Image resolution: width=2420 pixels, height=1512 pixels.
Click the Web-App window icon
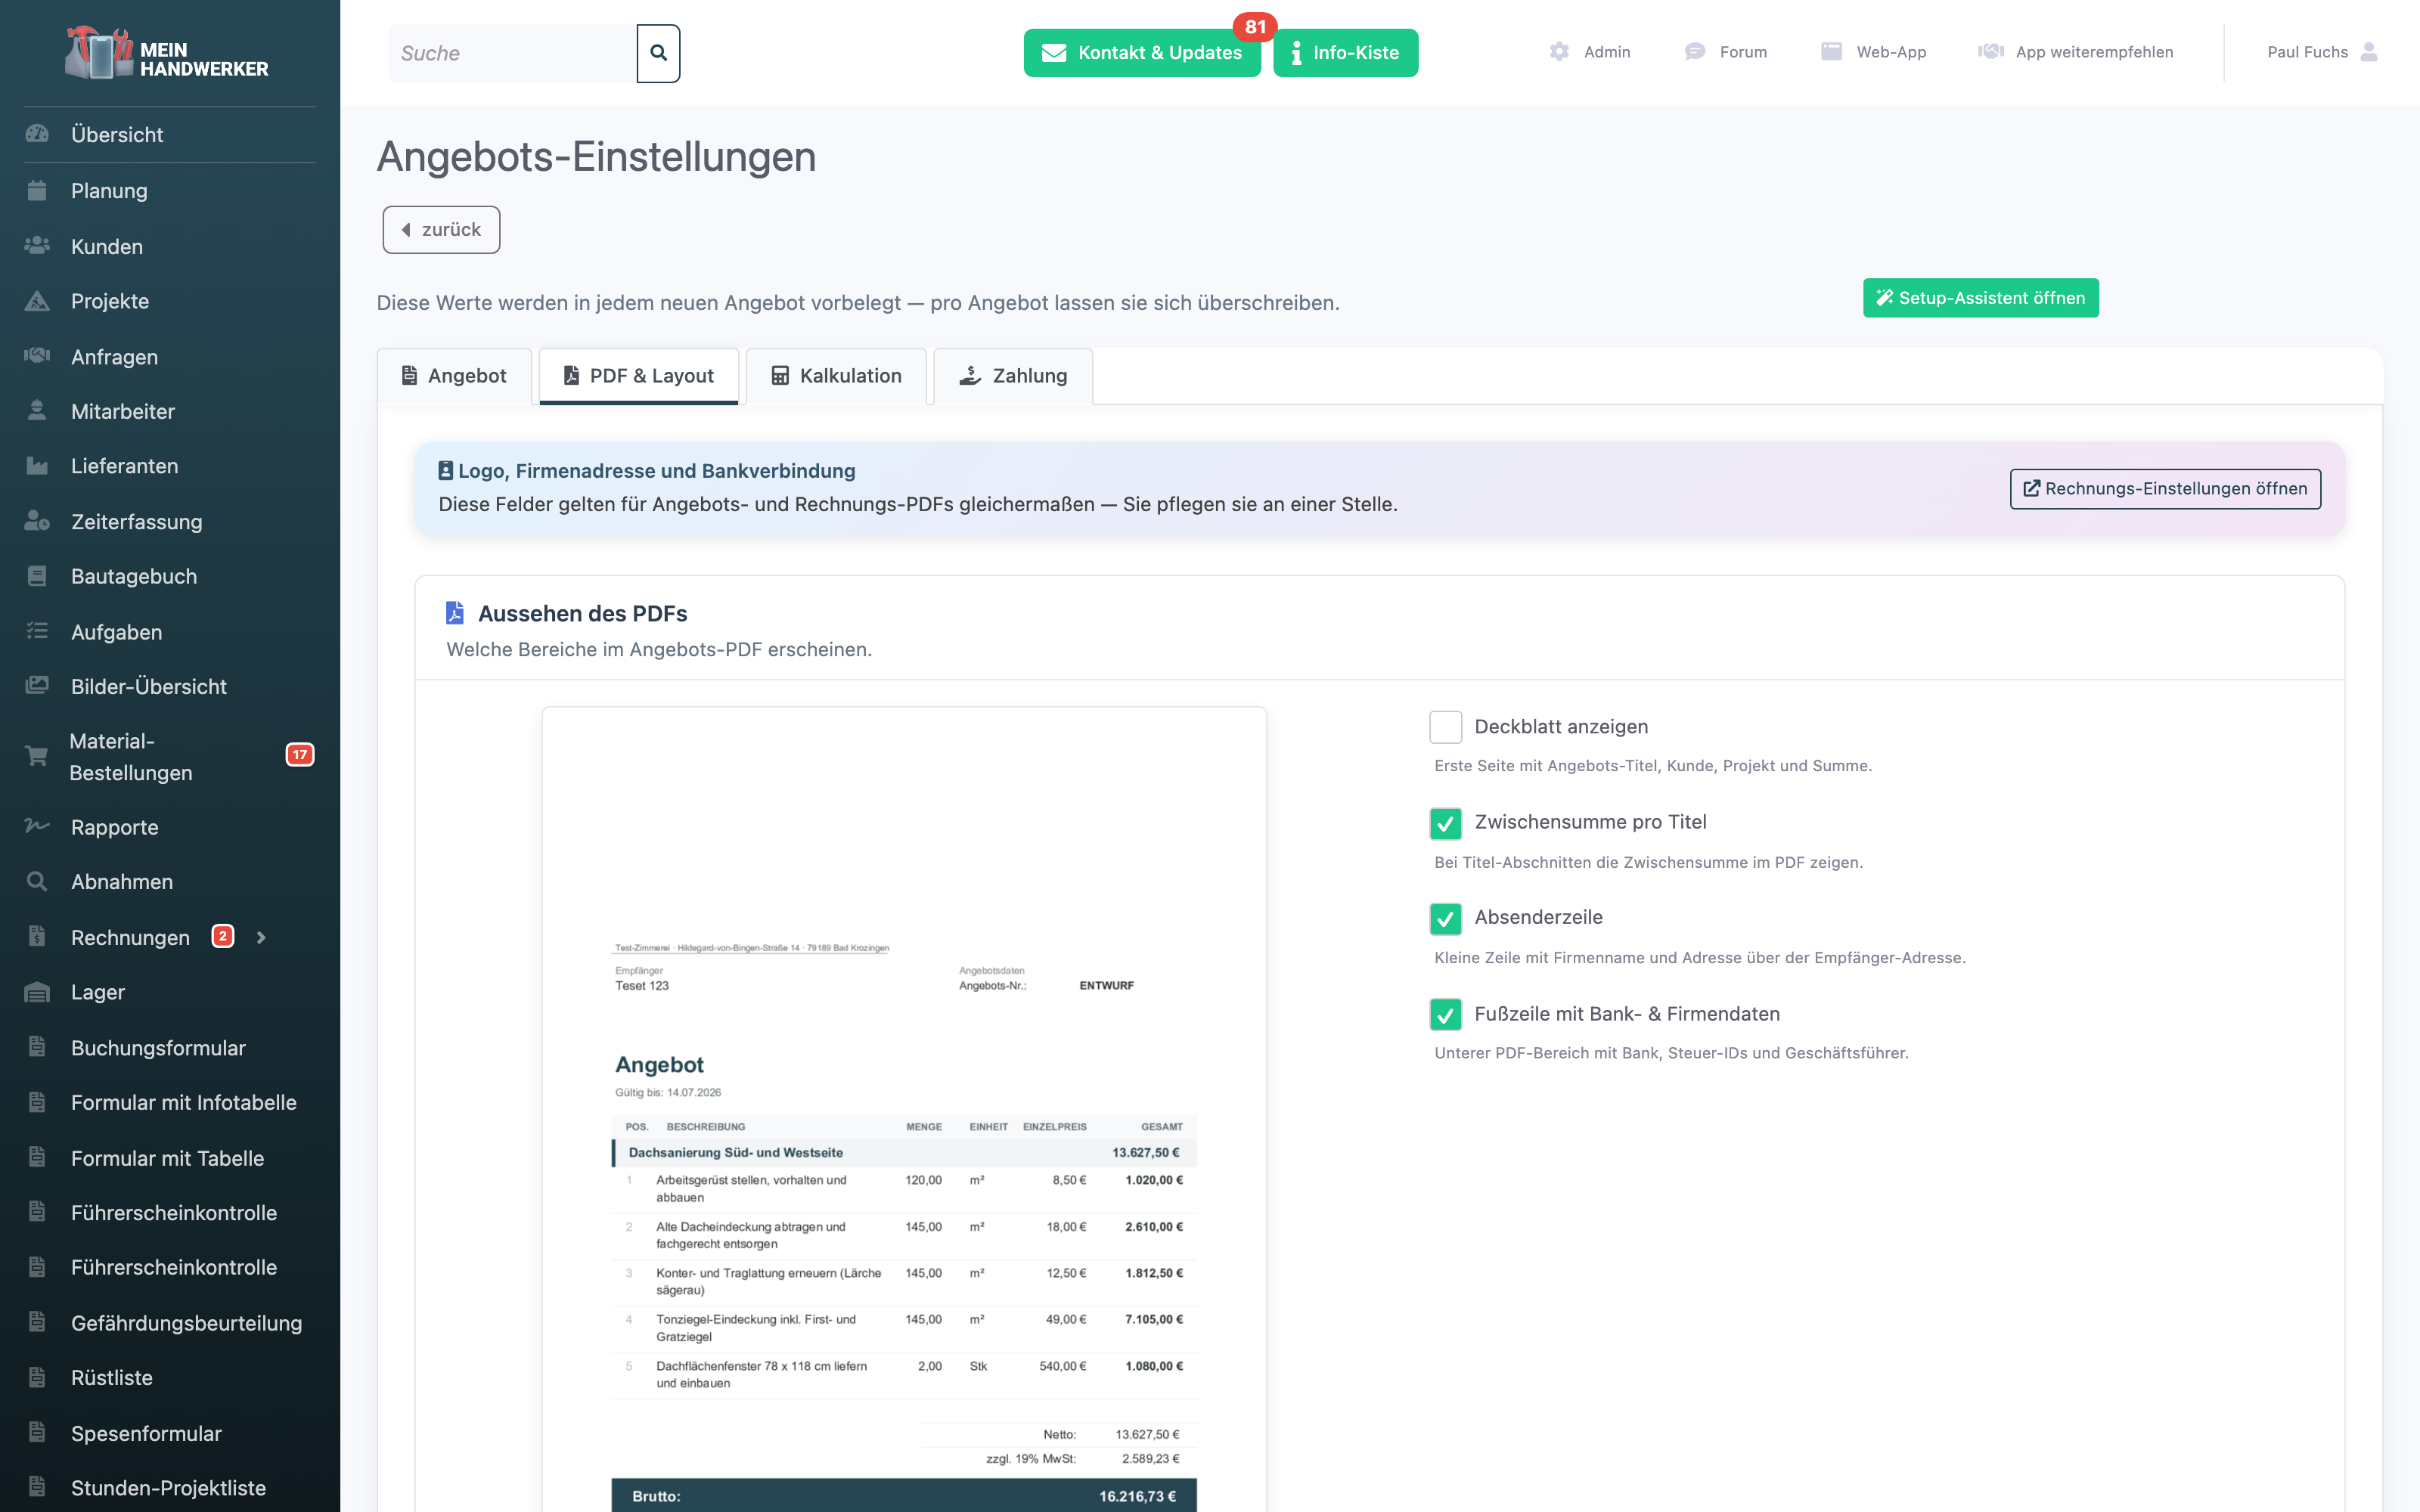(1831, 52)
